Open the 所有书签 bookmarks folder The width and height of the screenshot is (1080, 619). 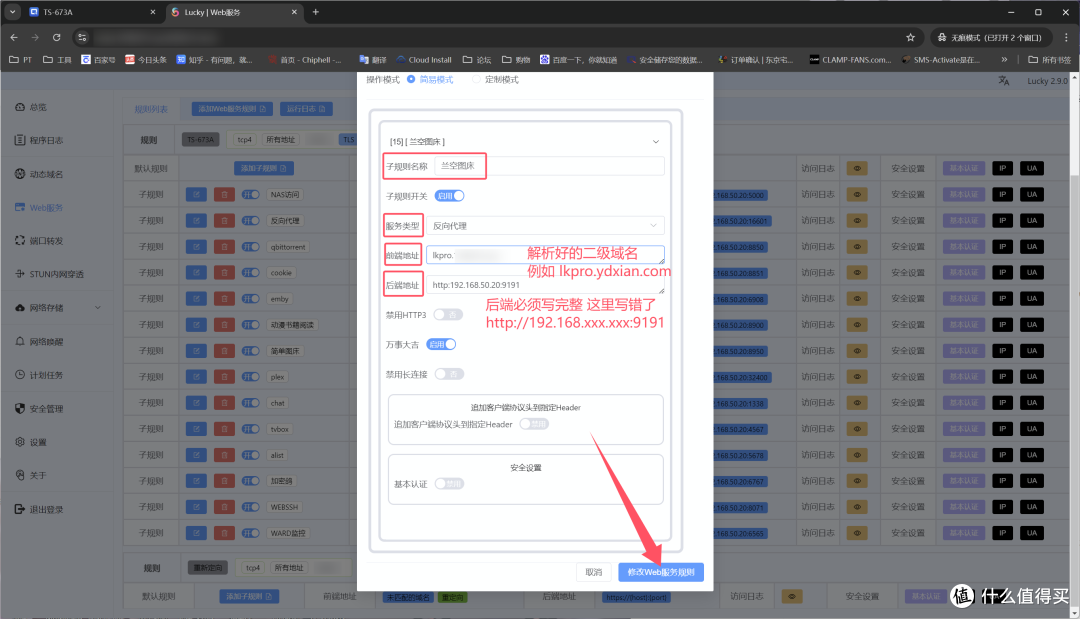click(x=1050, y=60)
